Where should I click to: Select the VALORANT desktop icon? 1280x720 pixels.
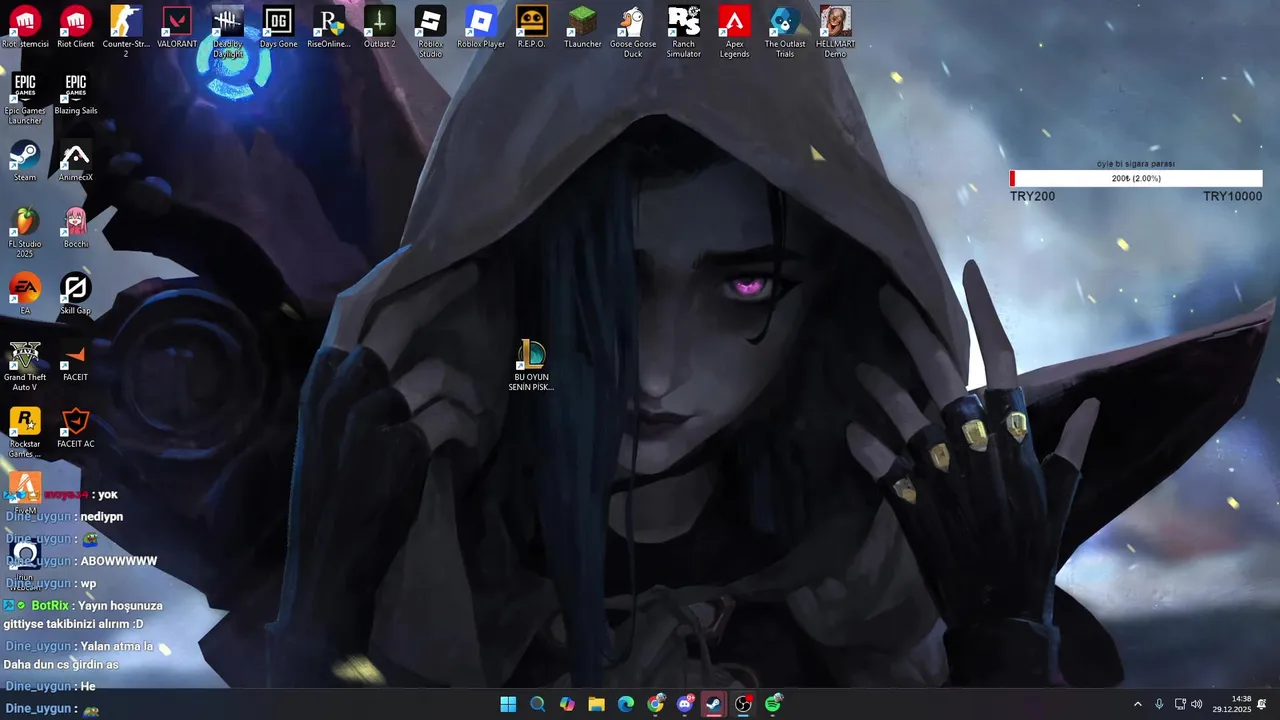[x=177, y=27]
